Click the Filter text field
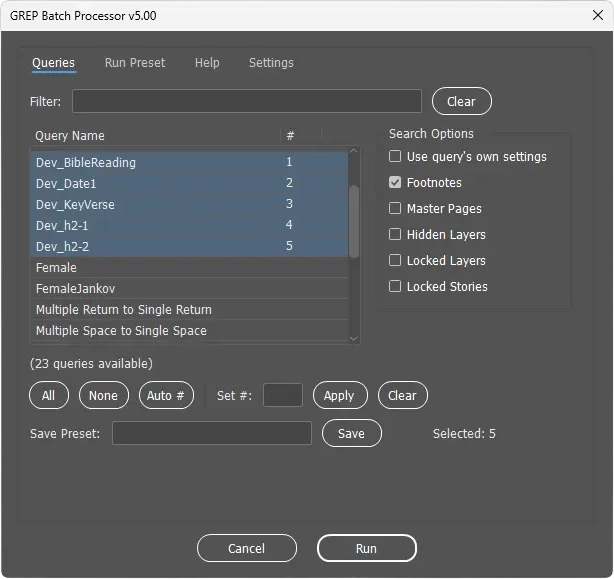Screen dimensions: 614x579 [x=247, y=101]
